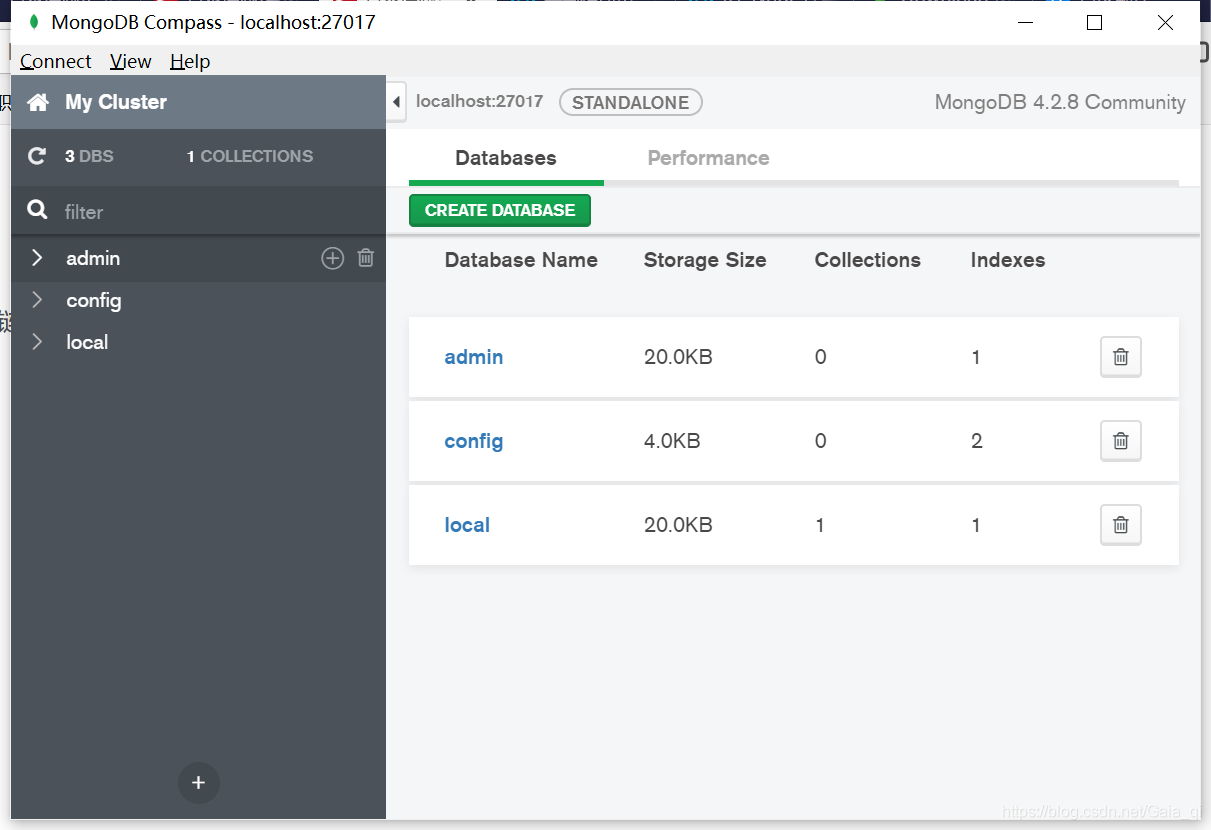Open the local database link in table
This screenshot has height=830, width=1211.
coord(467,525)
